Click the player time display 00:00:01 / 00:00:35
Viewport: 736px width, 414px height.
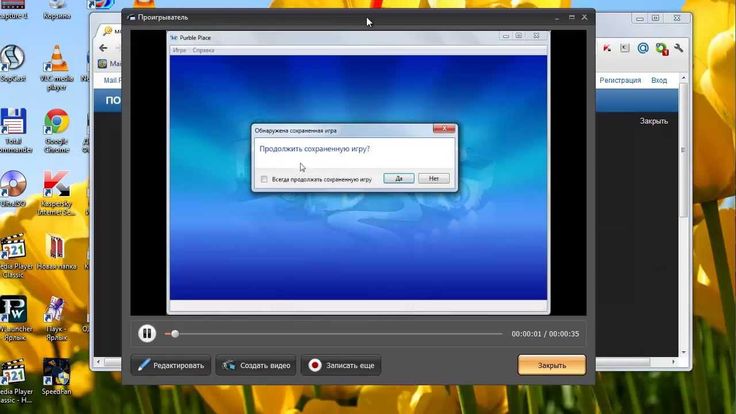coord(545,334)
